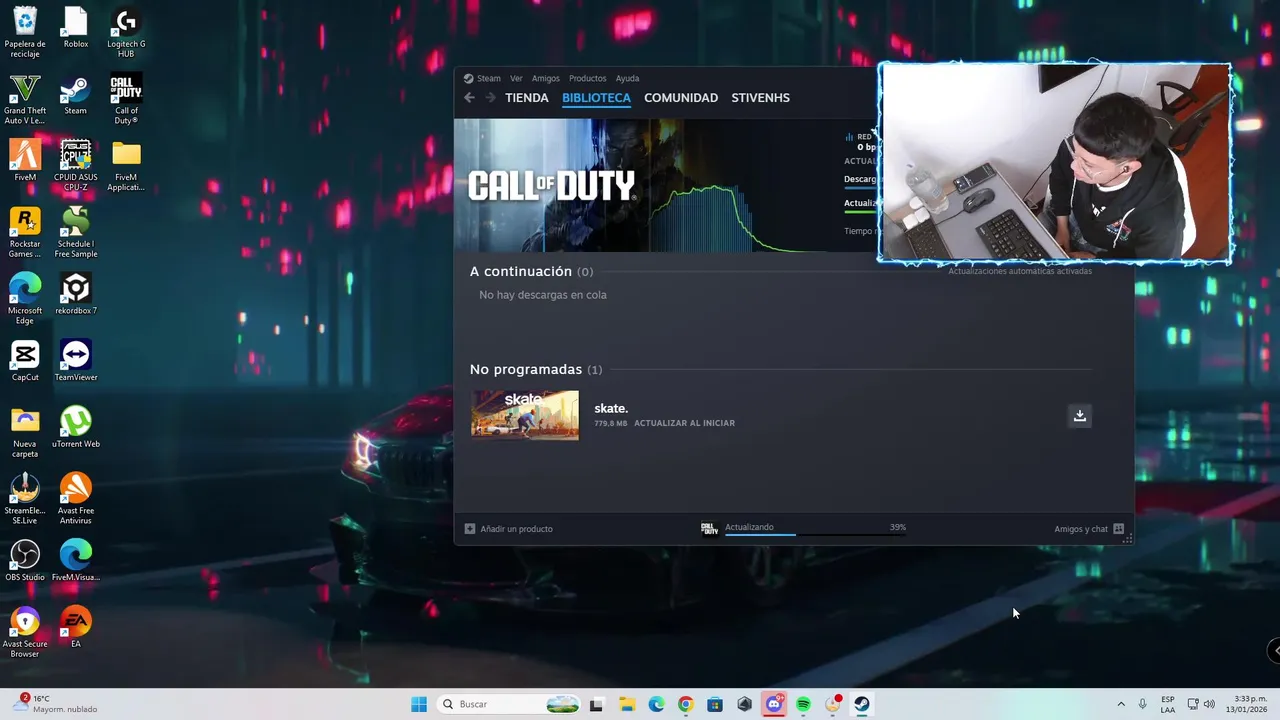Open the rekordbox 7 desktop icon

[75, 295]
